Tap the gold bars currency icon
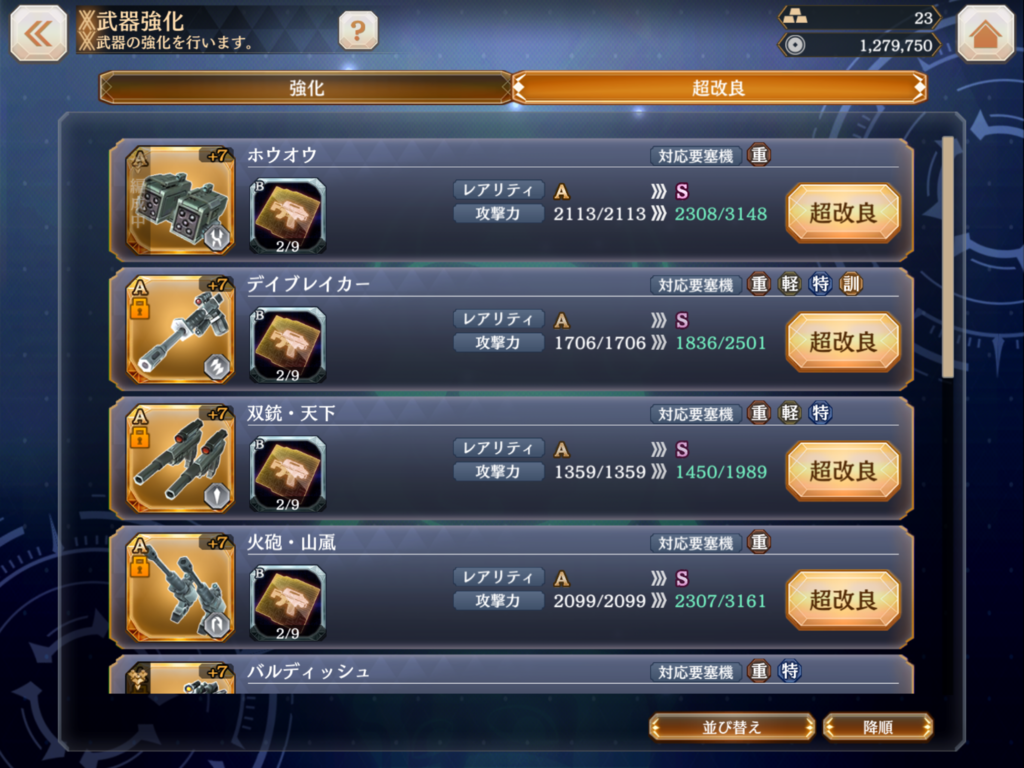Viewport: 1024px width, 768px height. click(795, 18)
